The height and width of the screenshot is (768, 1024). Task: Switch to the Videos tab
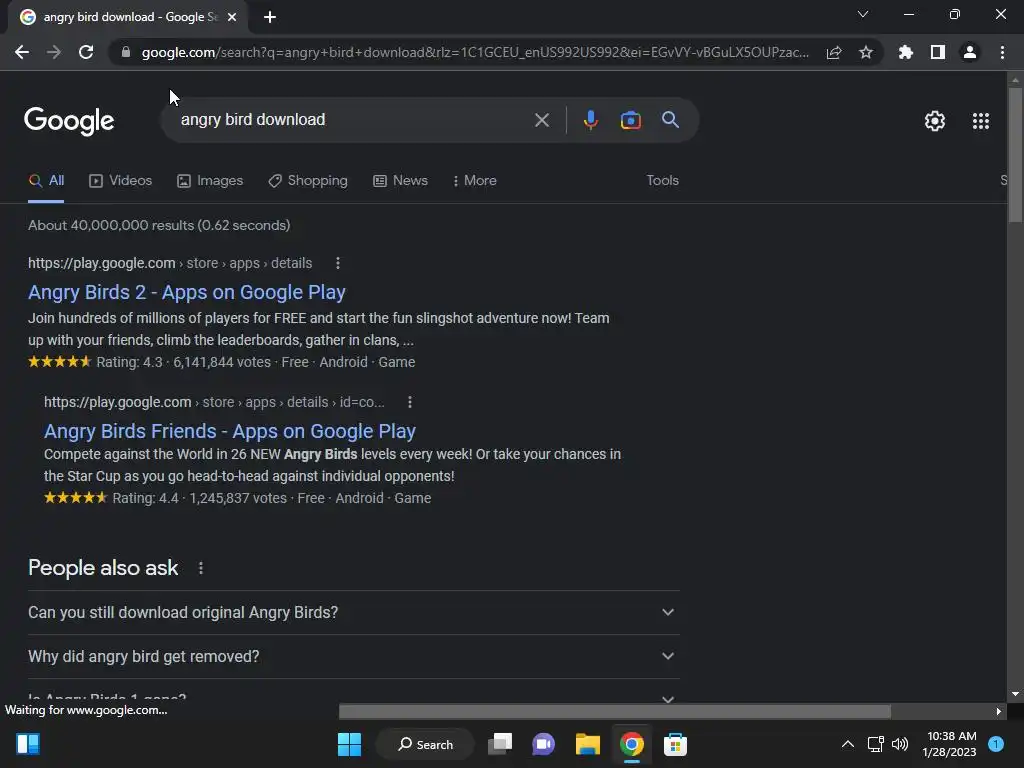[x=120, y=180]
